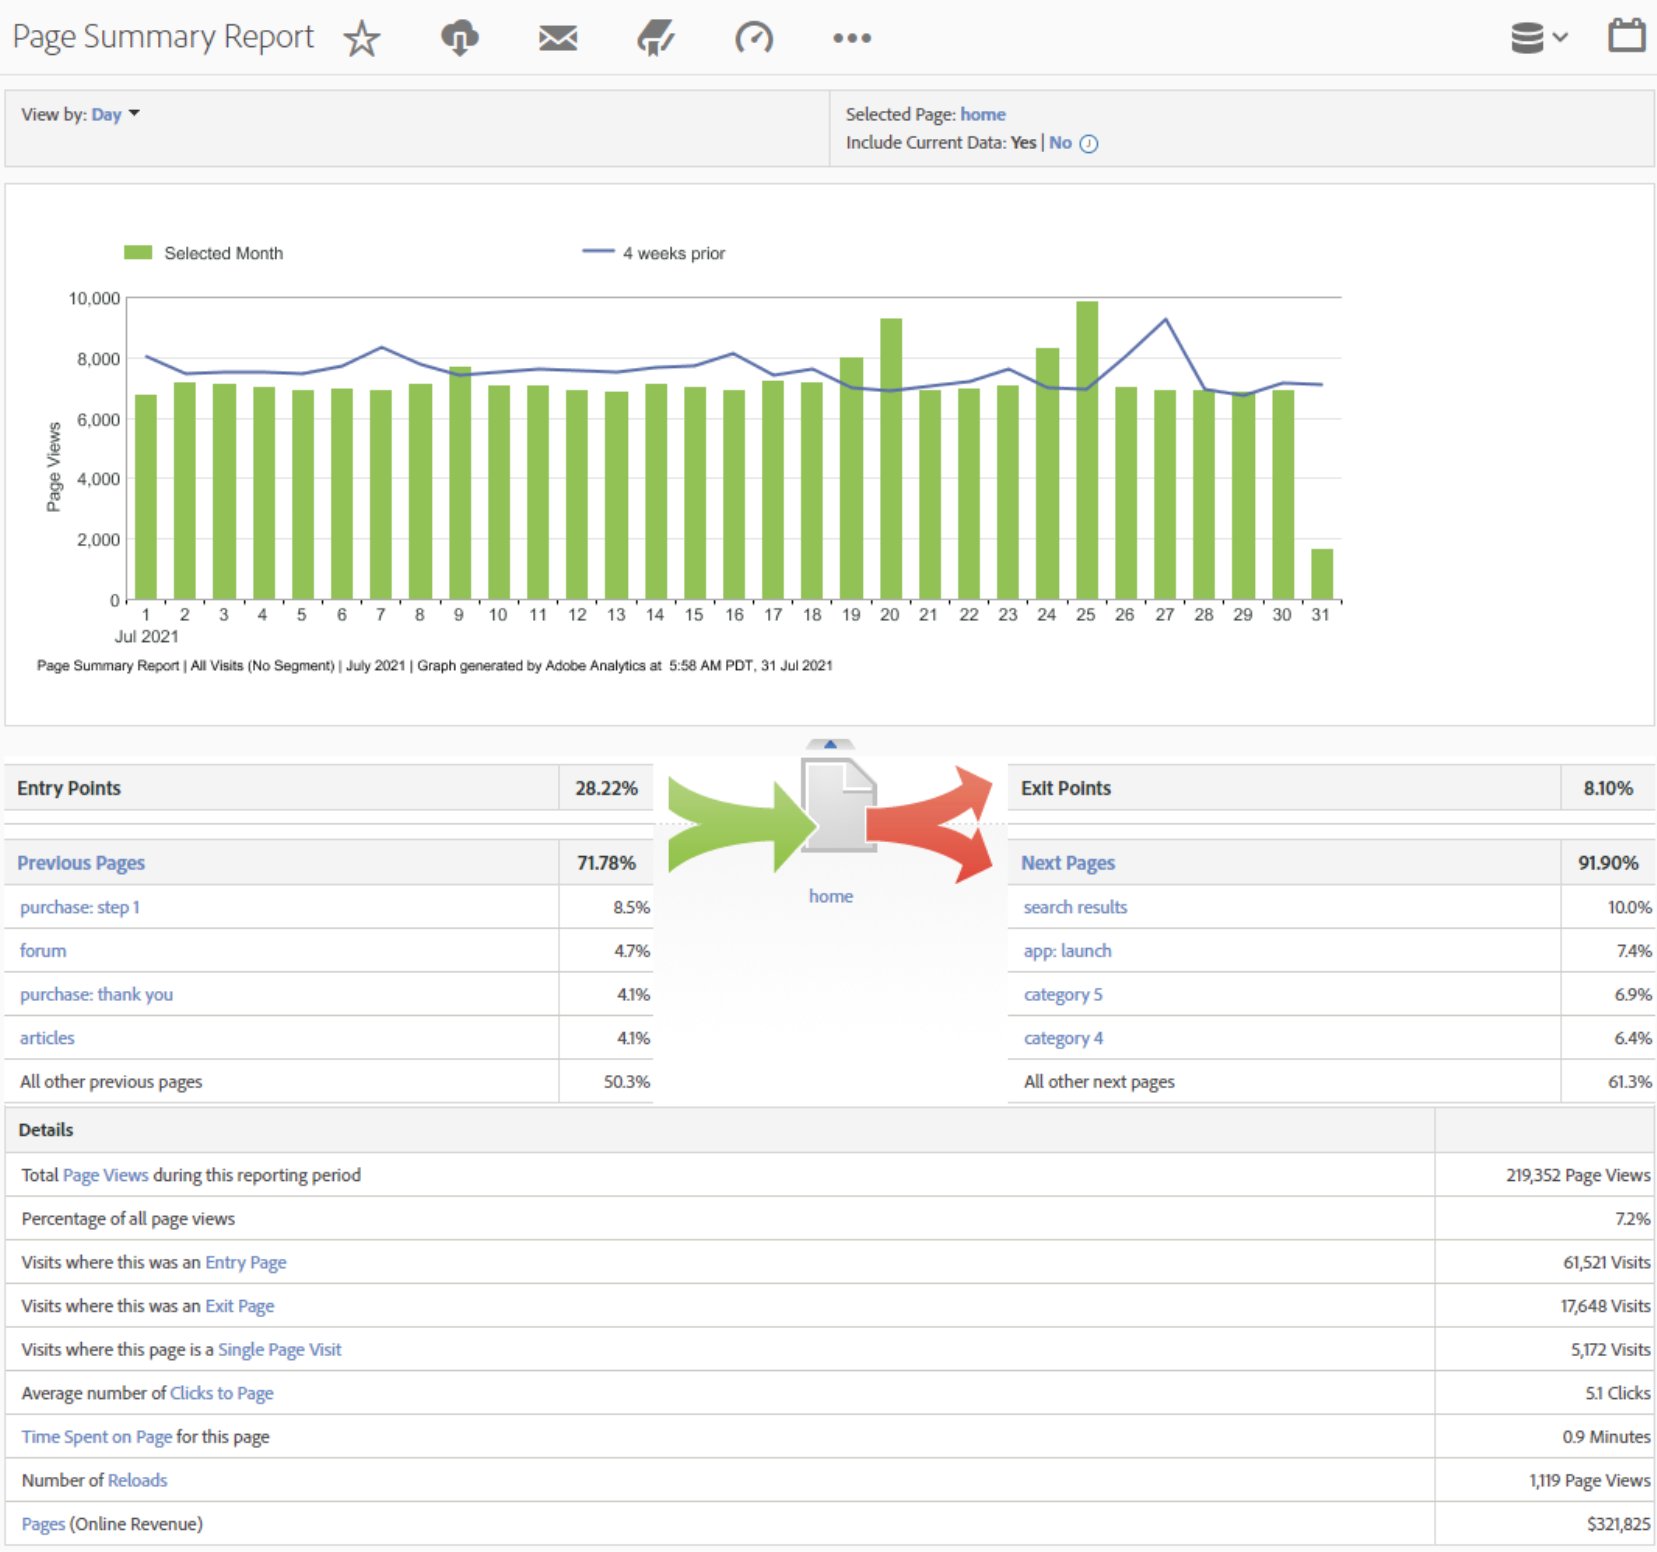Click the search results next page
The image size is (1657, 1552).
[1075, 907]
